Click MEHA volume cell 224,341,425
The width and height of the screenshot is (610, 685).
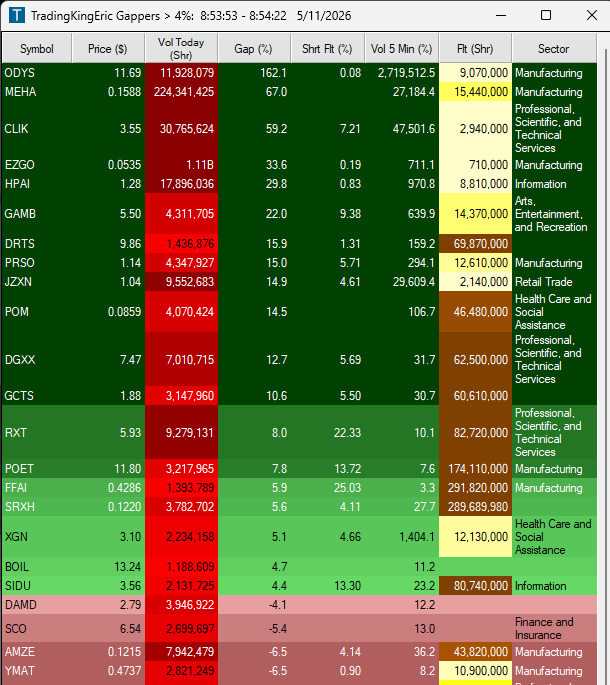(x=181, y=92)
